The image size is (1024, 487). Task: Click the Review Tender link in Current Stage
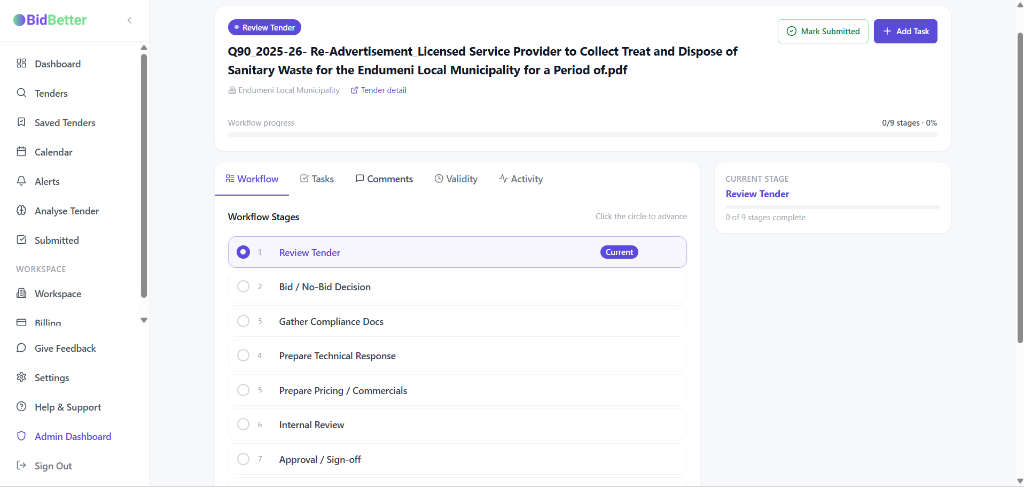pyautogui.click(x=757, y=194)
